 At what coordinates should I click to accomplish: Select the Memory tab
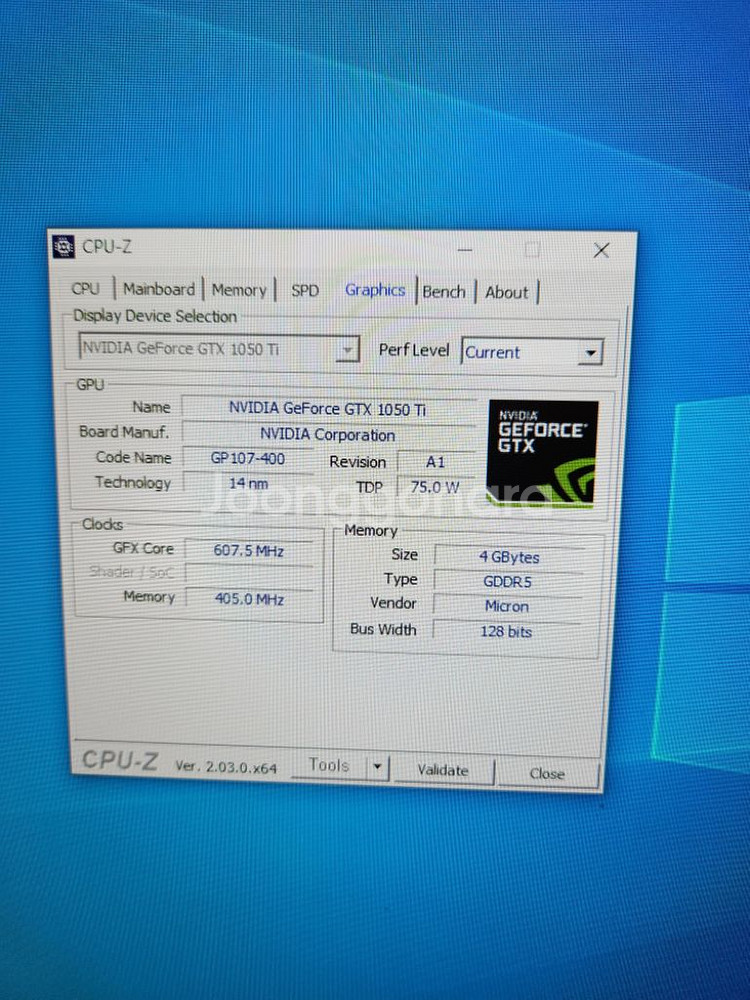[239, 290]
